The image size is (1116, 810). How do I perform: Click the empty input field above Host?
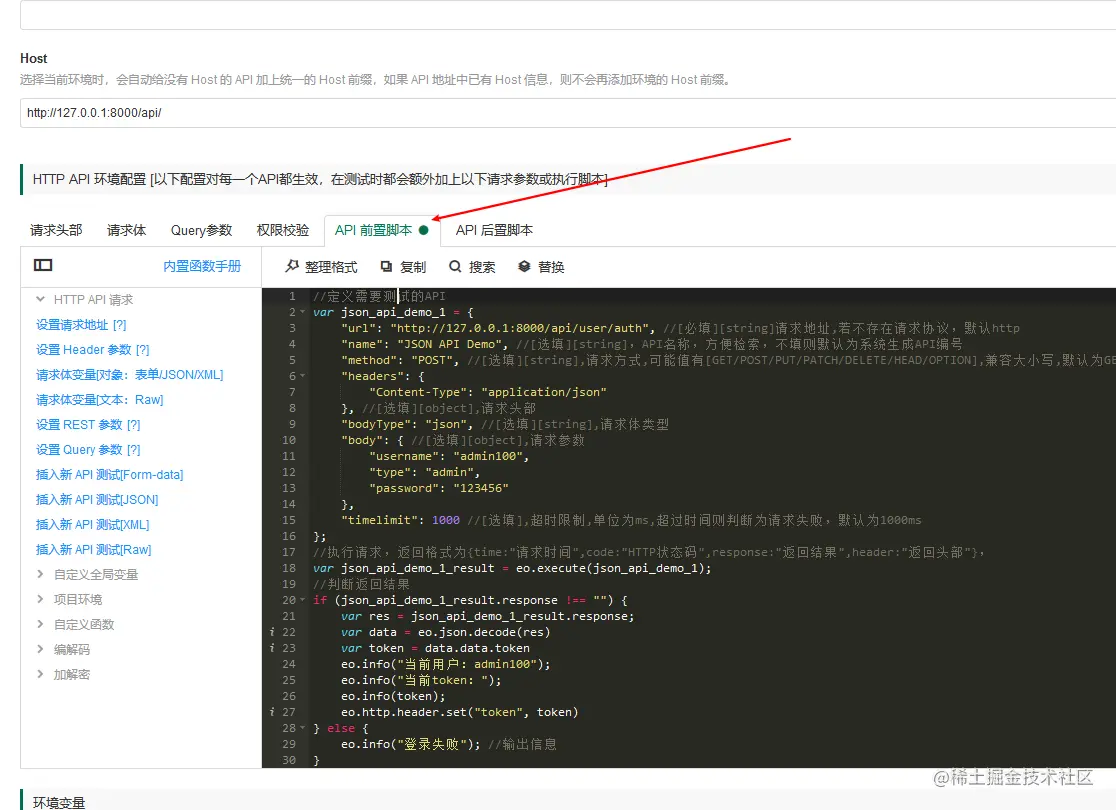click(568, 14)
